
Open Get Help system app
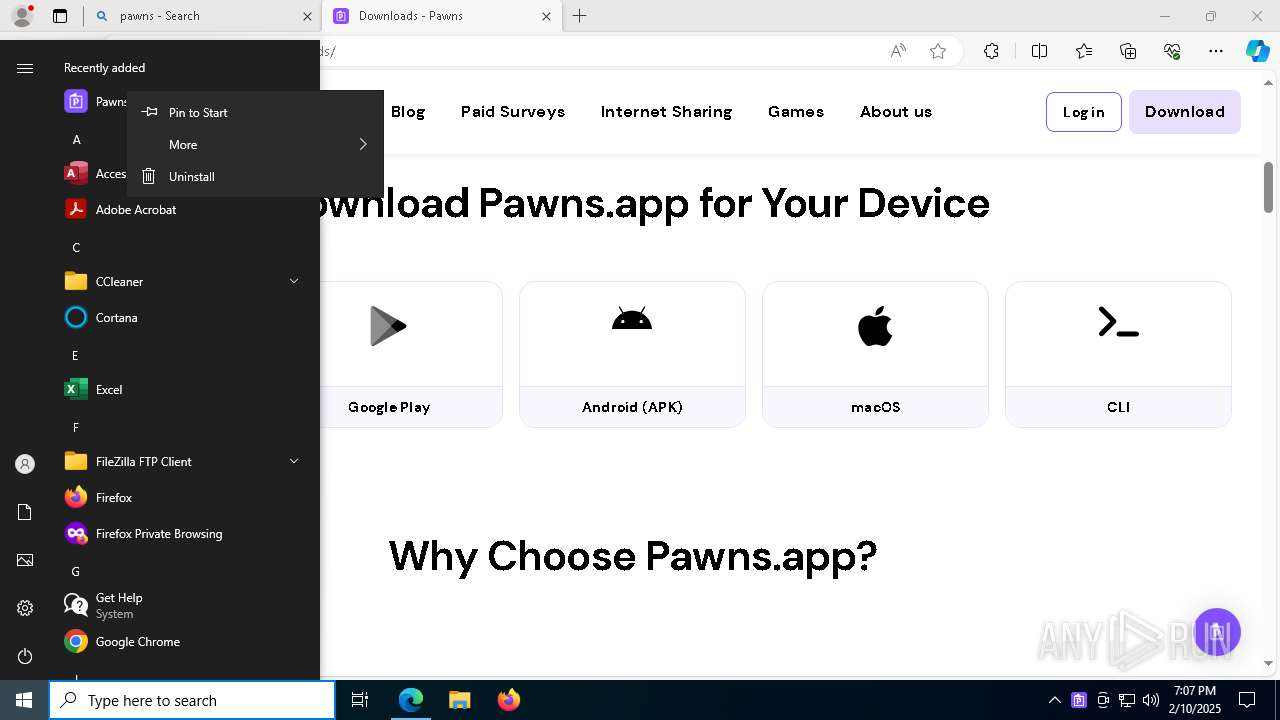(103, 605)
